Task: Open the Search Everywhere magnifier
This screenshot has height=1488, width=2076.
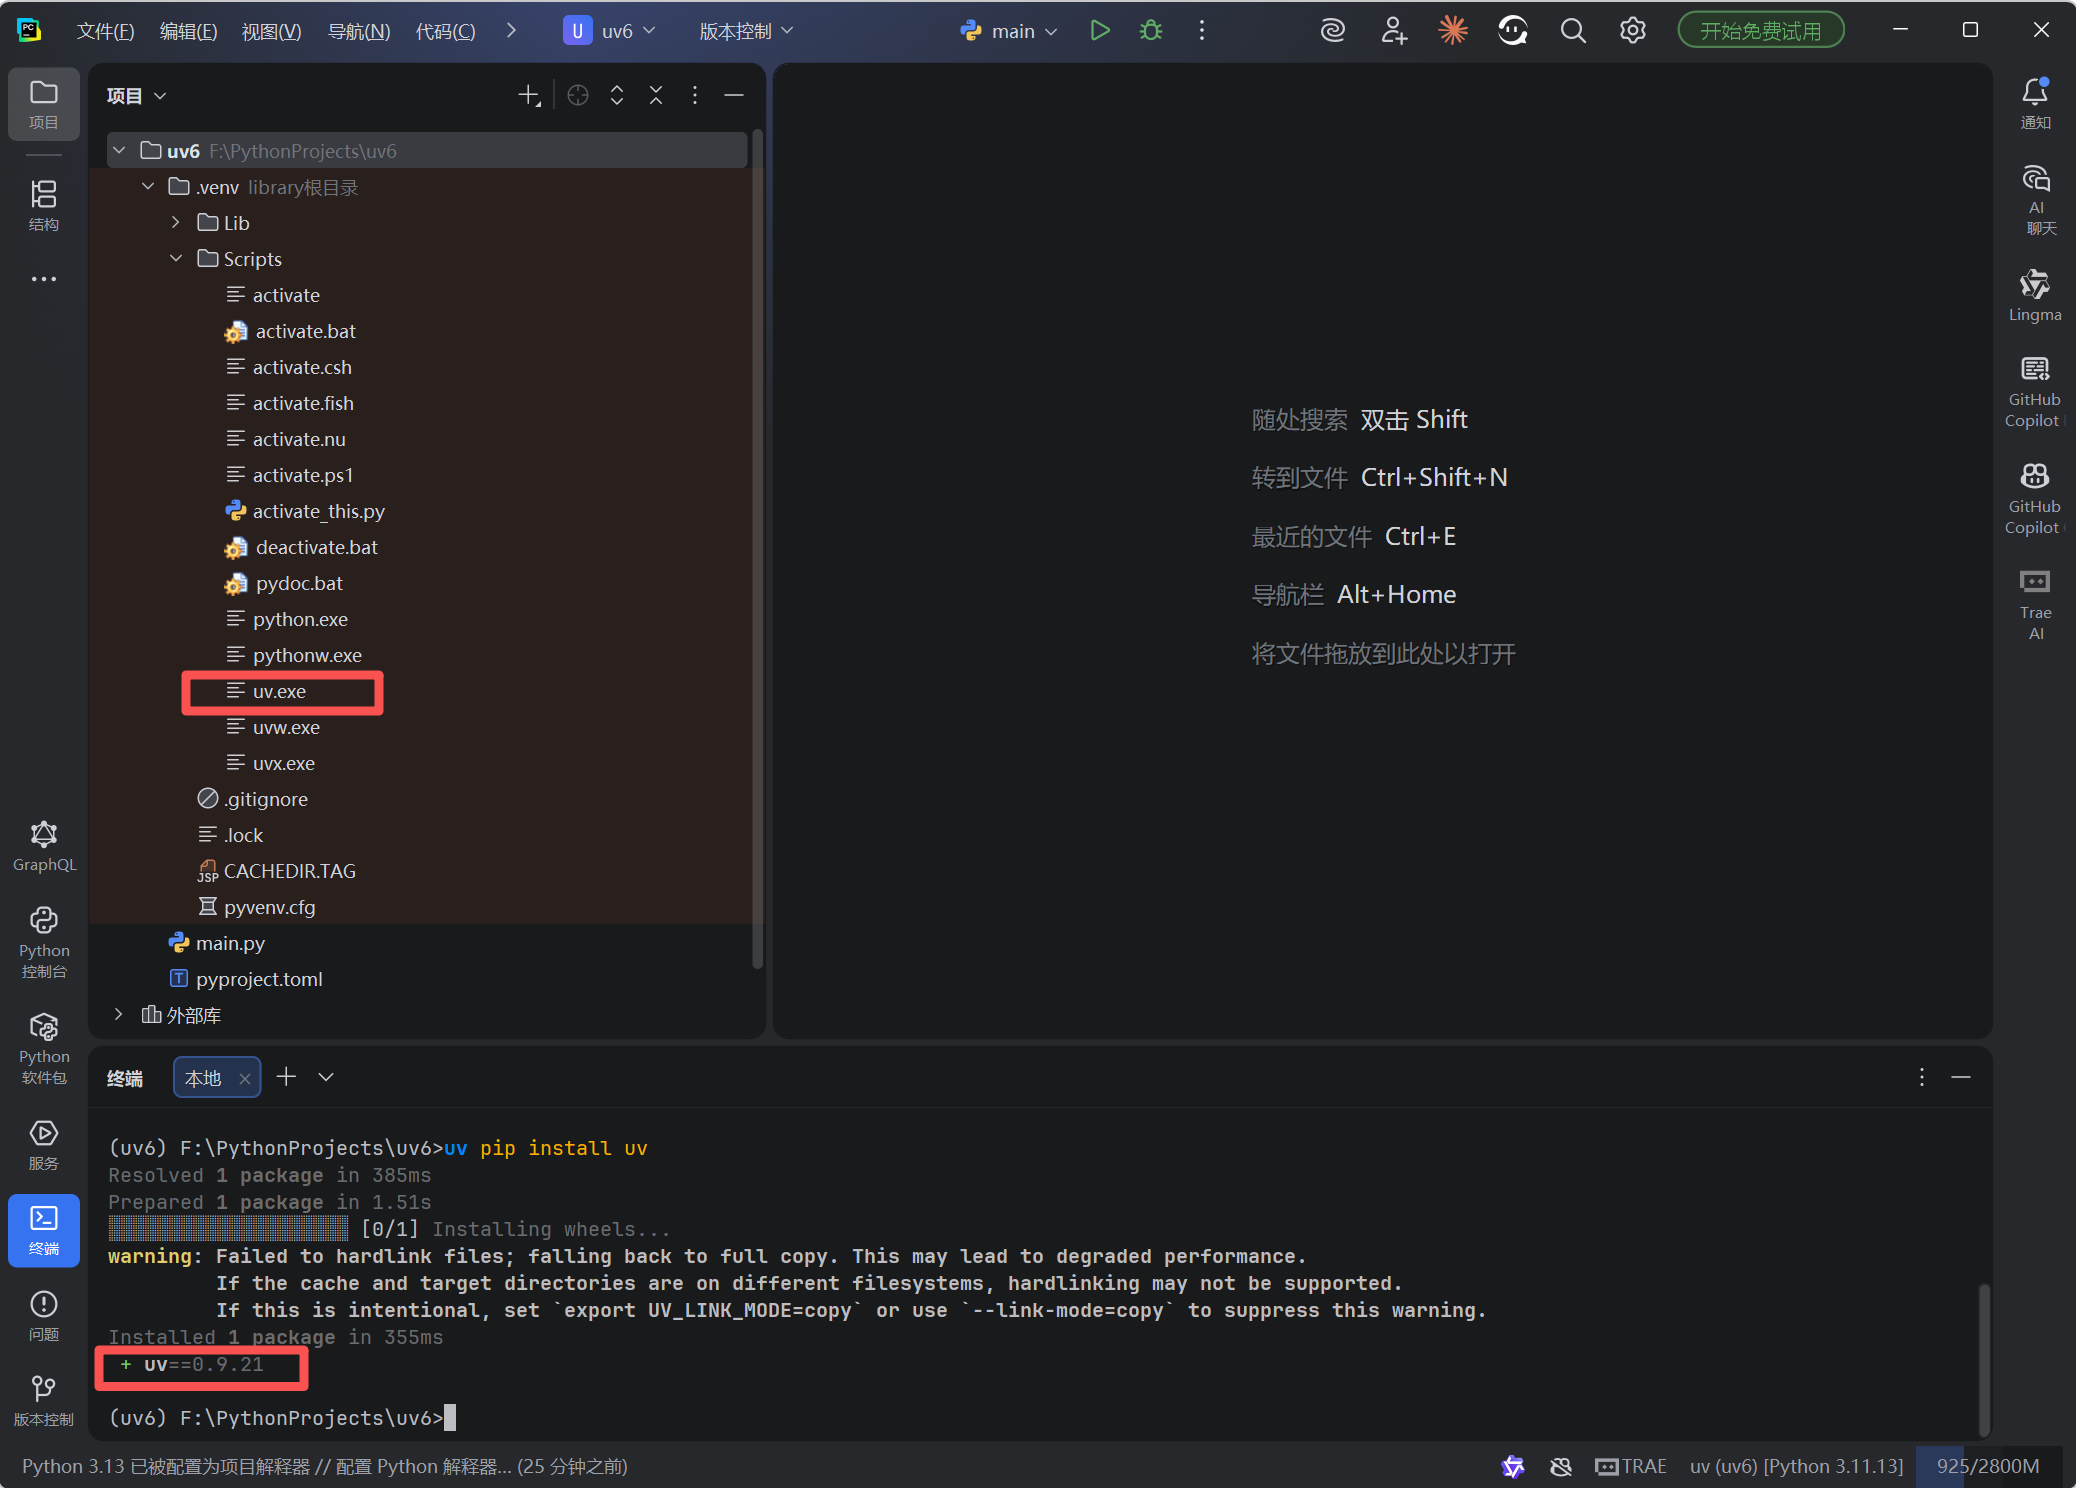Action: pyautogui.click(x=1572, y=31)
